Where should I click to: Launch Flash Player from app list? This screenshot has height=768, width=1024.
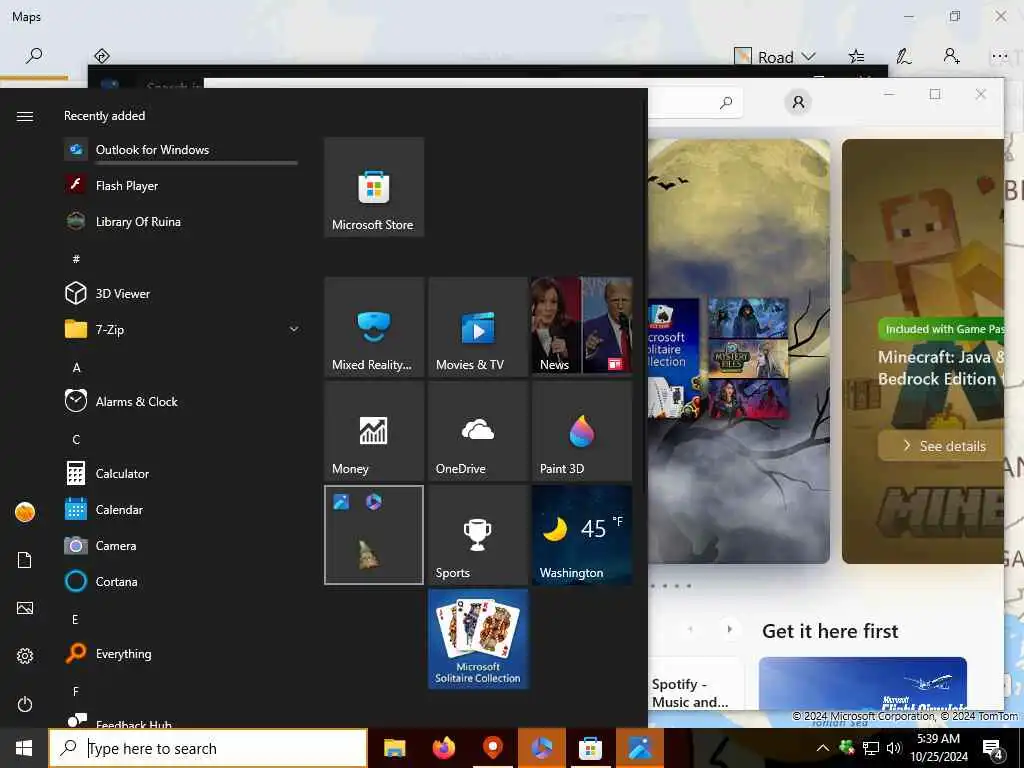[x=181, y=185]
